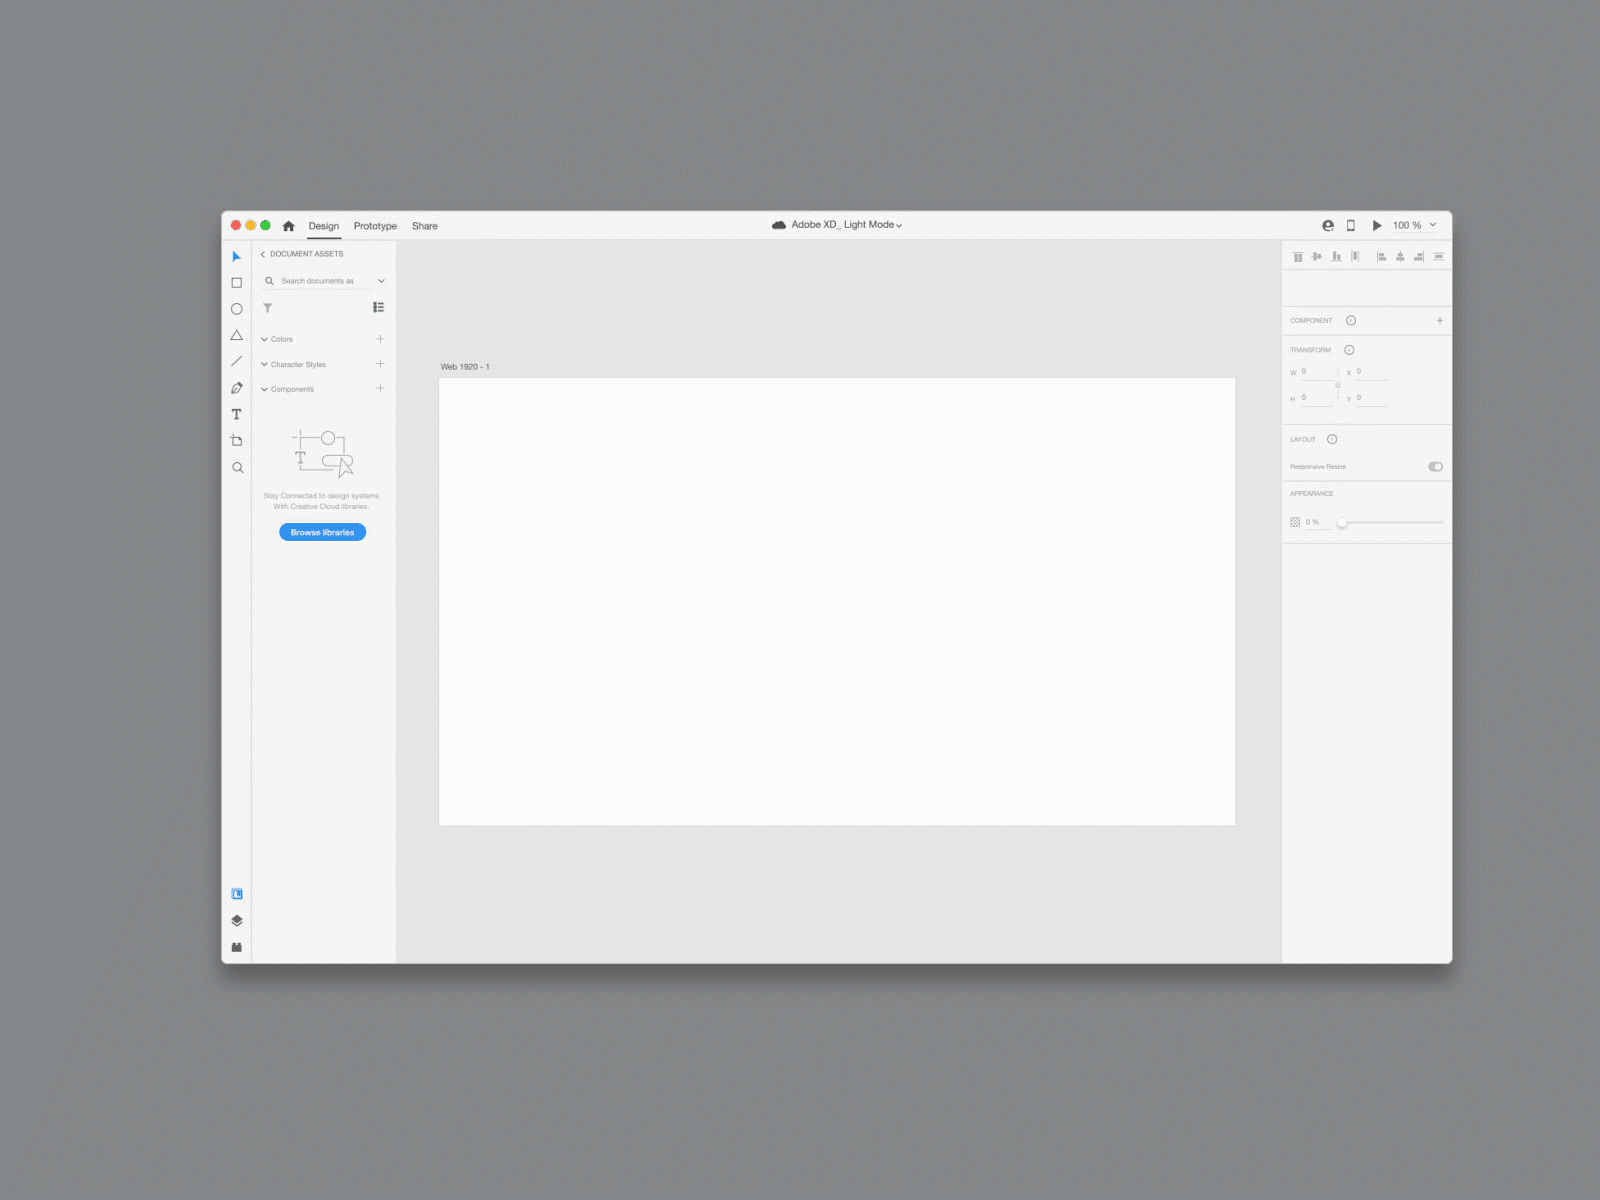Add a new character style plus
Image resolution: width=1600 pixels, height=1200 pixels.
pos(380,364)
